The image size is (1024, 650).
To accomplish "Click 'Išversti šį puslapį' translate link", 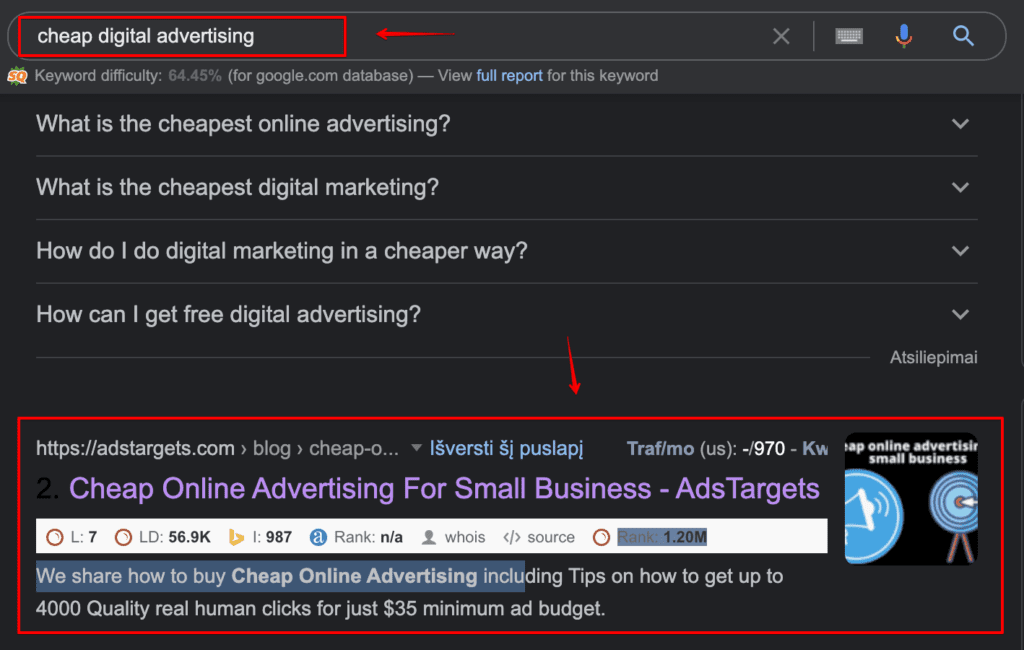I will (506, 449).
